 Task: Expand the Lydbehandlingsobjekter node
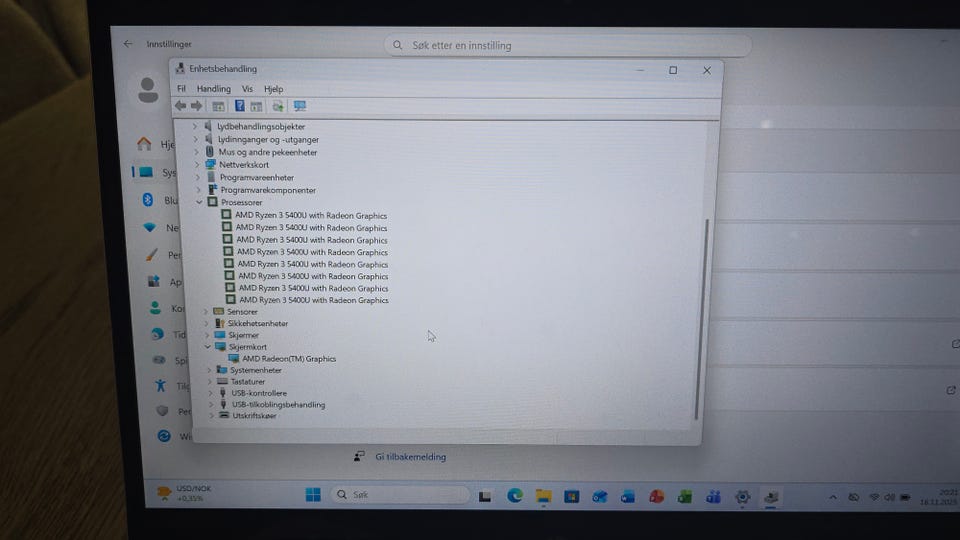[195, 126]
